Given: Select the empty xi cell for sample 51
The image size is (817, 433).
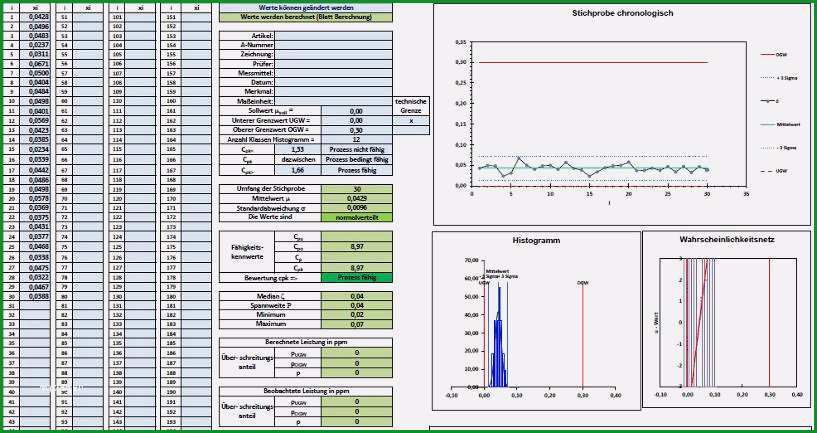Looking at the screenshot, I should (88, 17).
